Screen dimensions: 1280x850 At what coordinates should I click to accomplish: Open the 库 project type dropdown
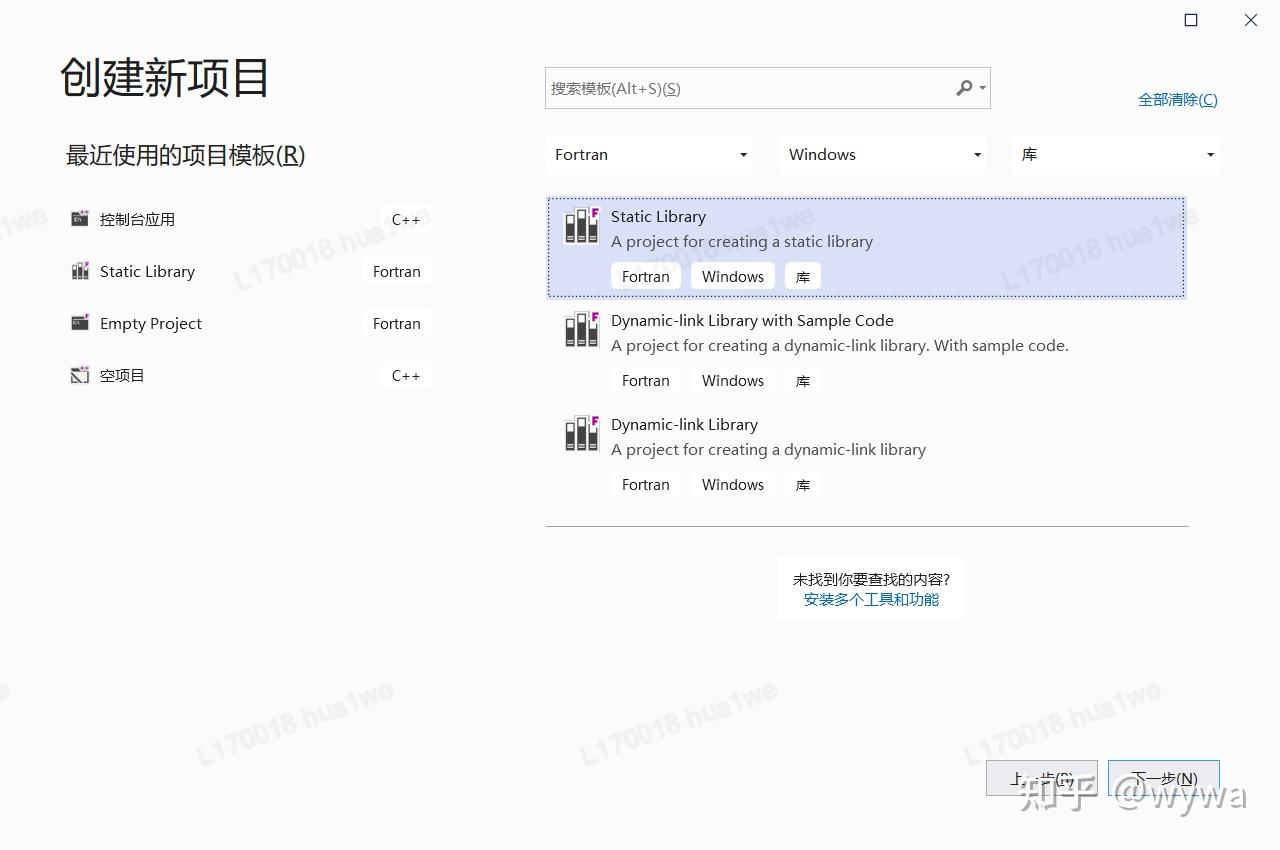(1115, 154)
